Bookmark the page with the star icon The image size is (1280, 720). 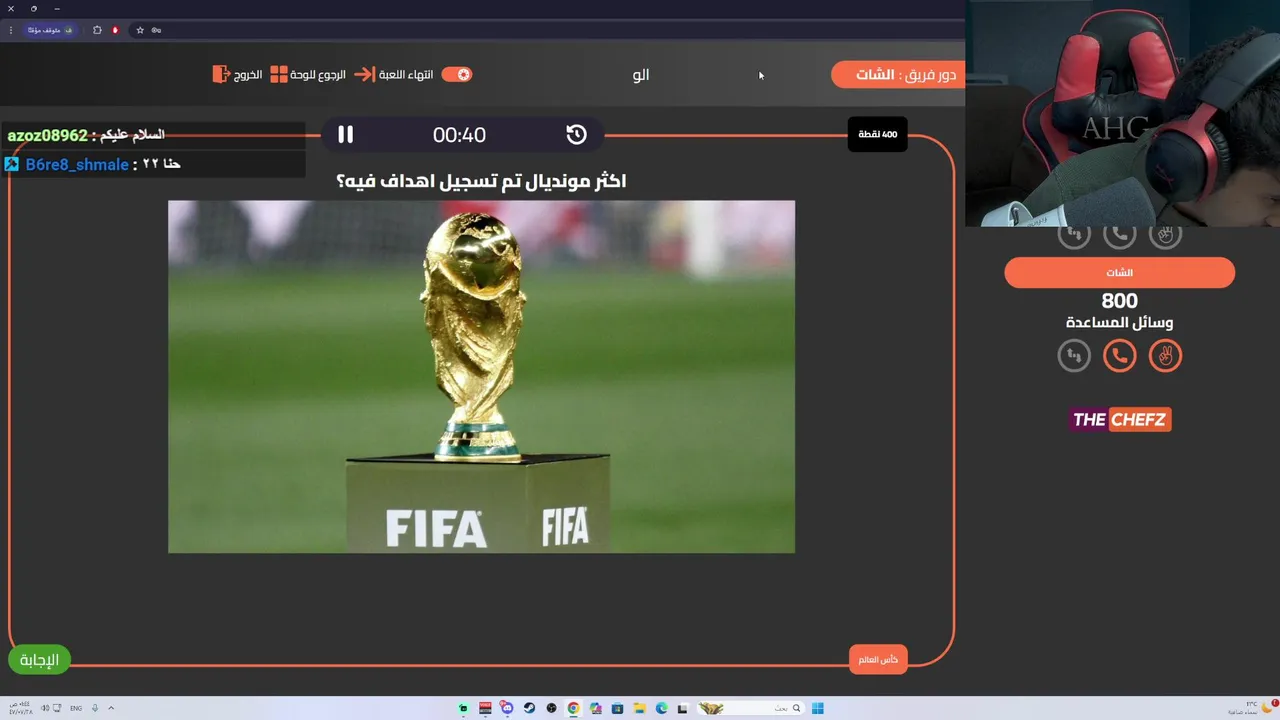(x=140, y=30)
